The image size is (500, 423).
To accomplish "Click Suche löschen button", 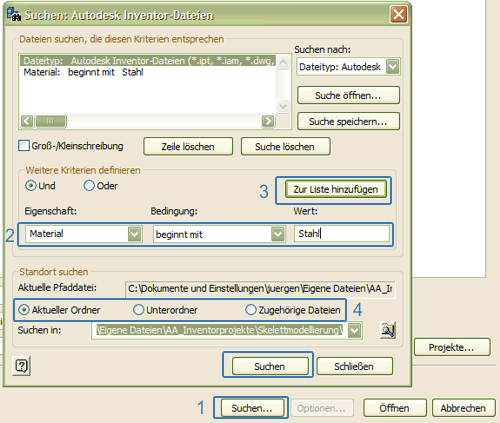I will coord(285,147).
